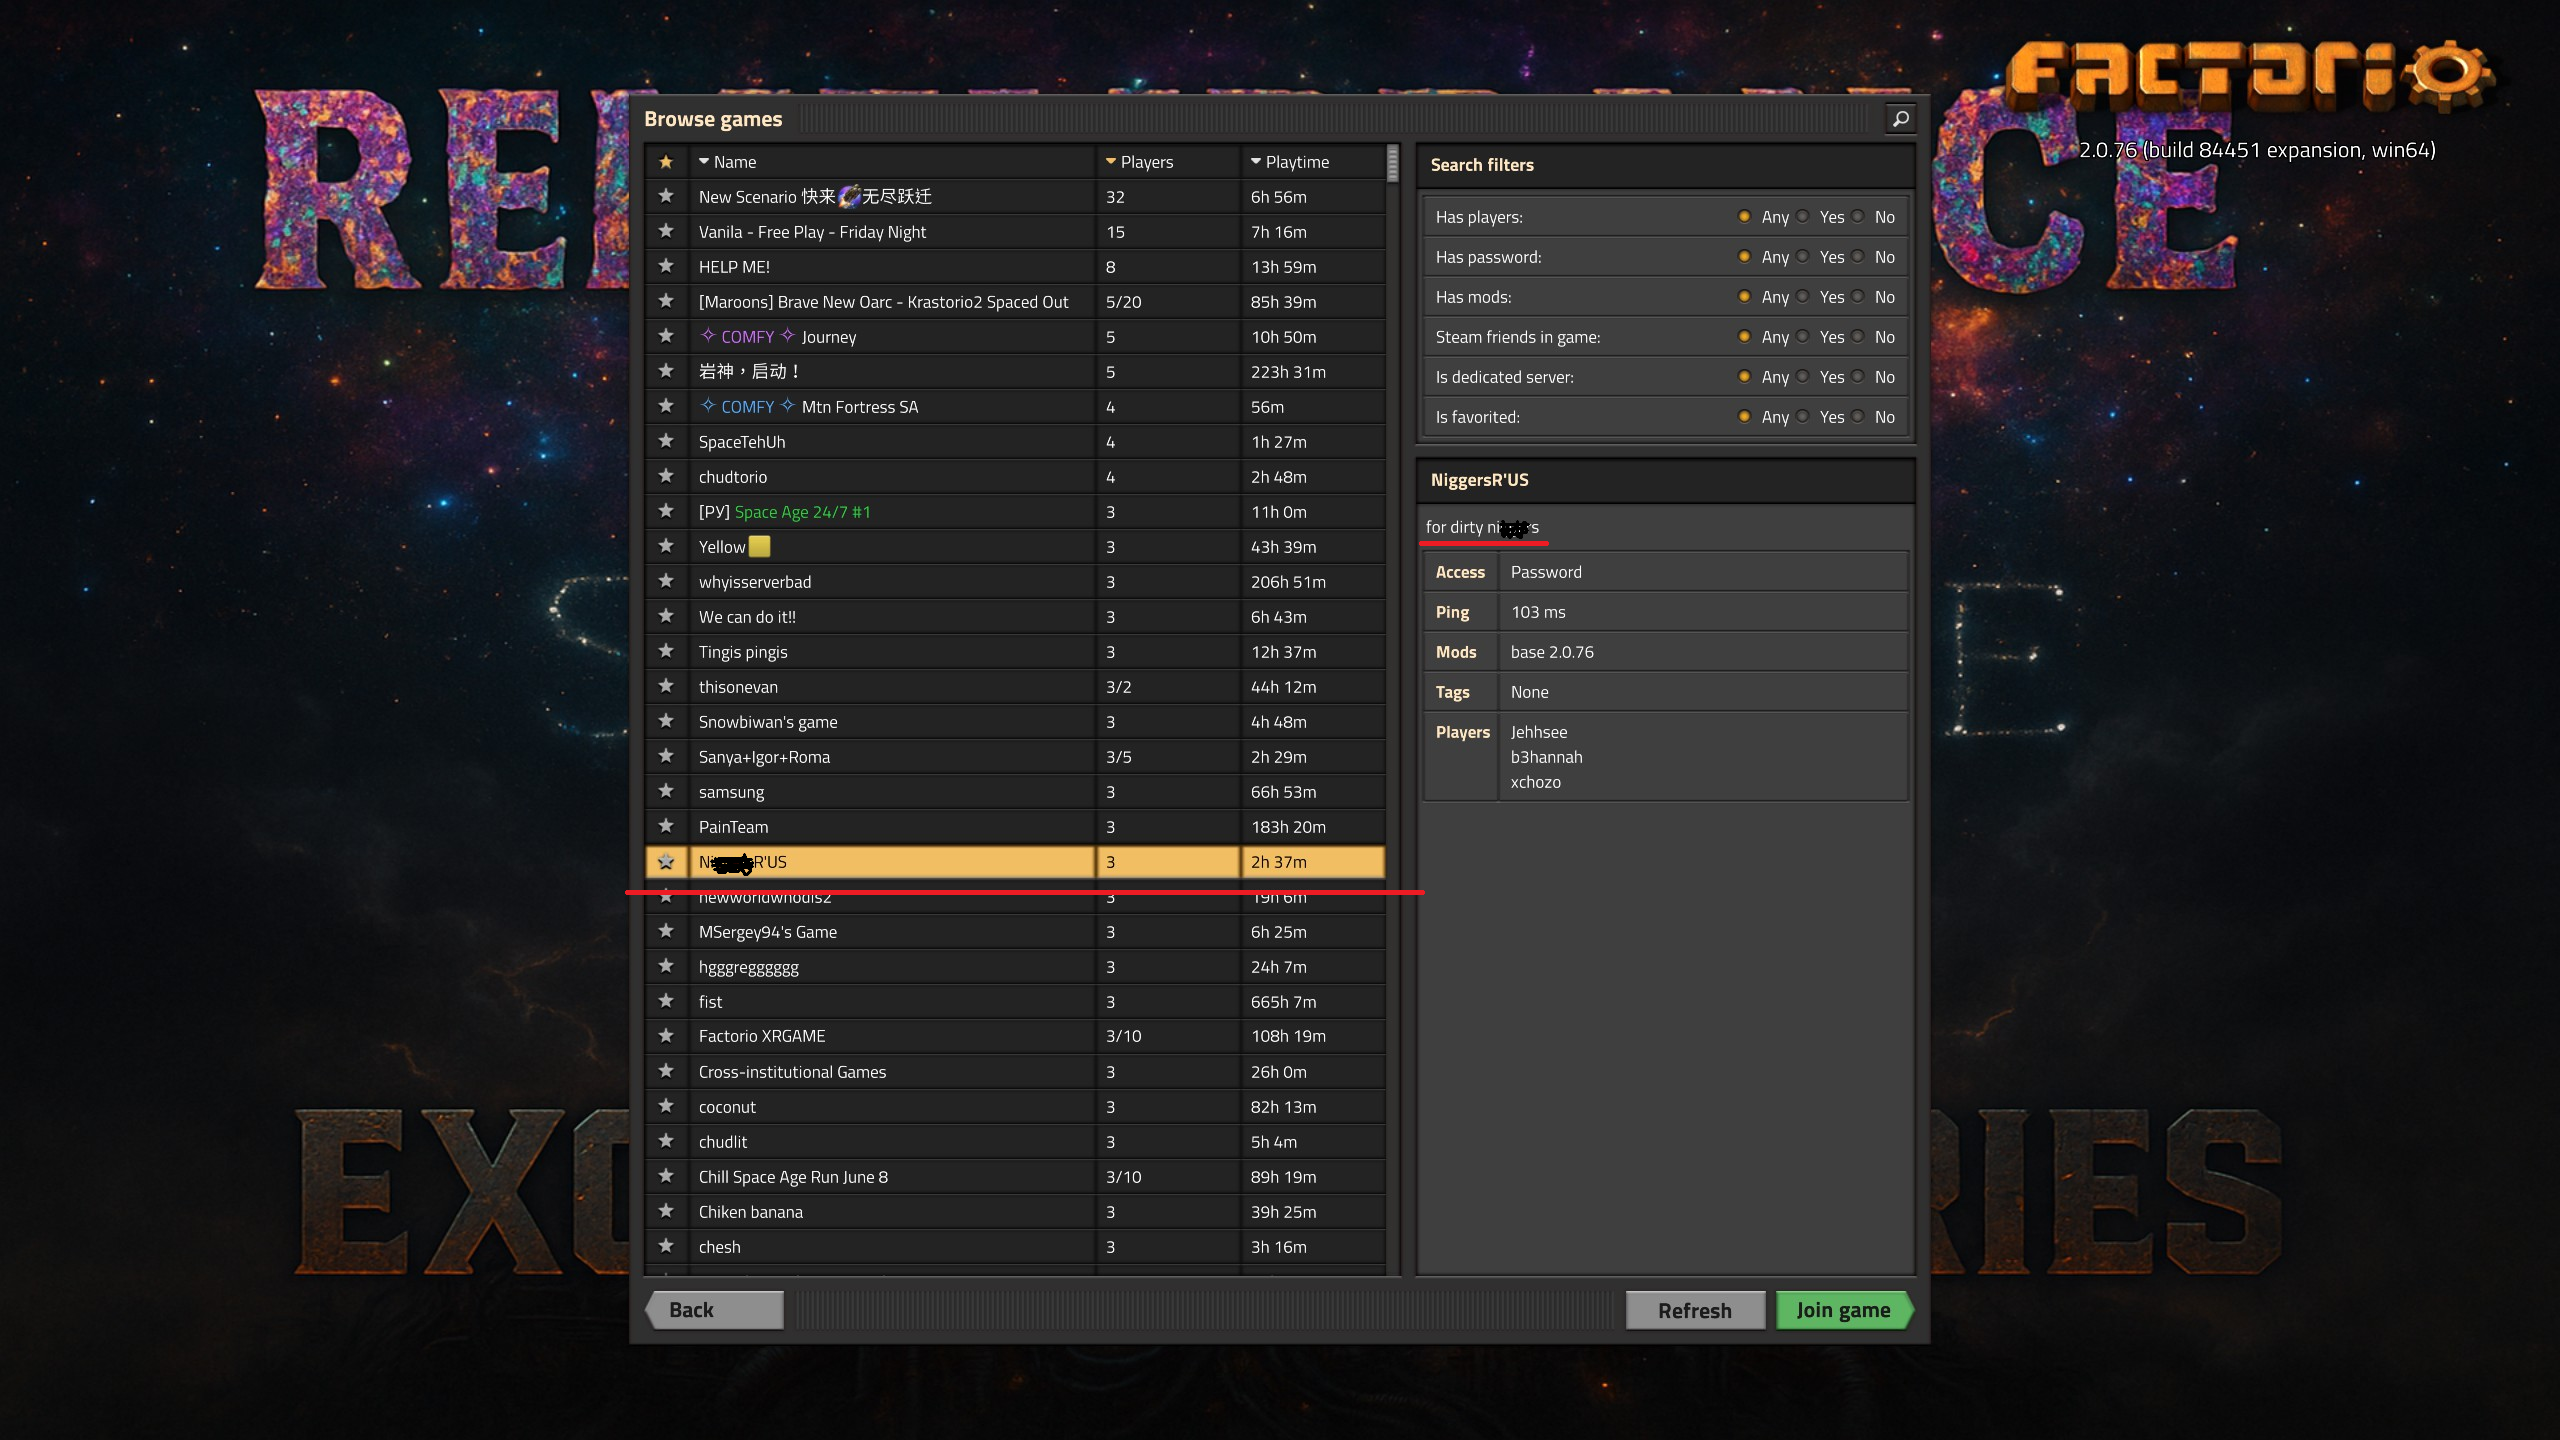Star the Chiken banana game
Image resolution: width=2560 pixels, height=1440 pixels.
[666, 1212]
